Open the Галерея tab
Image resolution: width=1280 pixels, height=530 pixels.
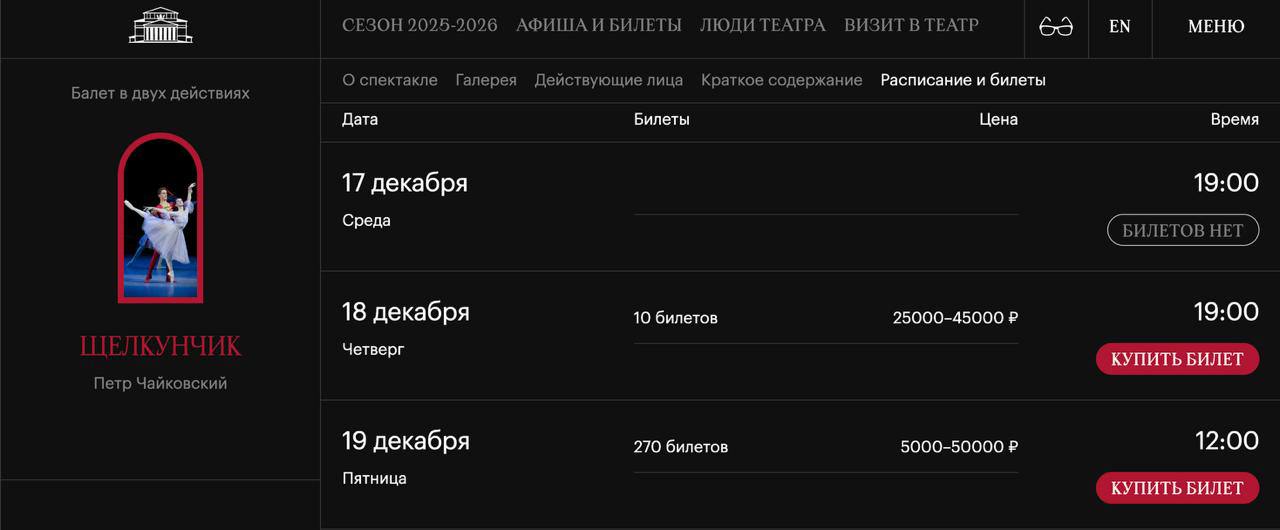(x=486, y=80)
